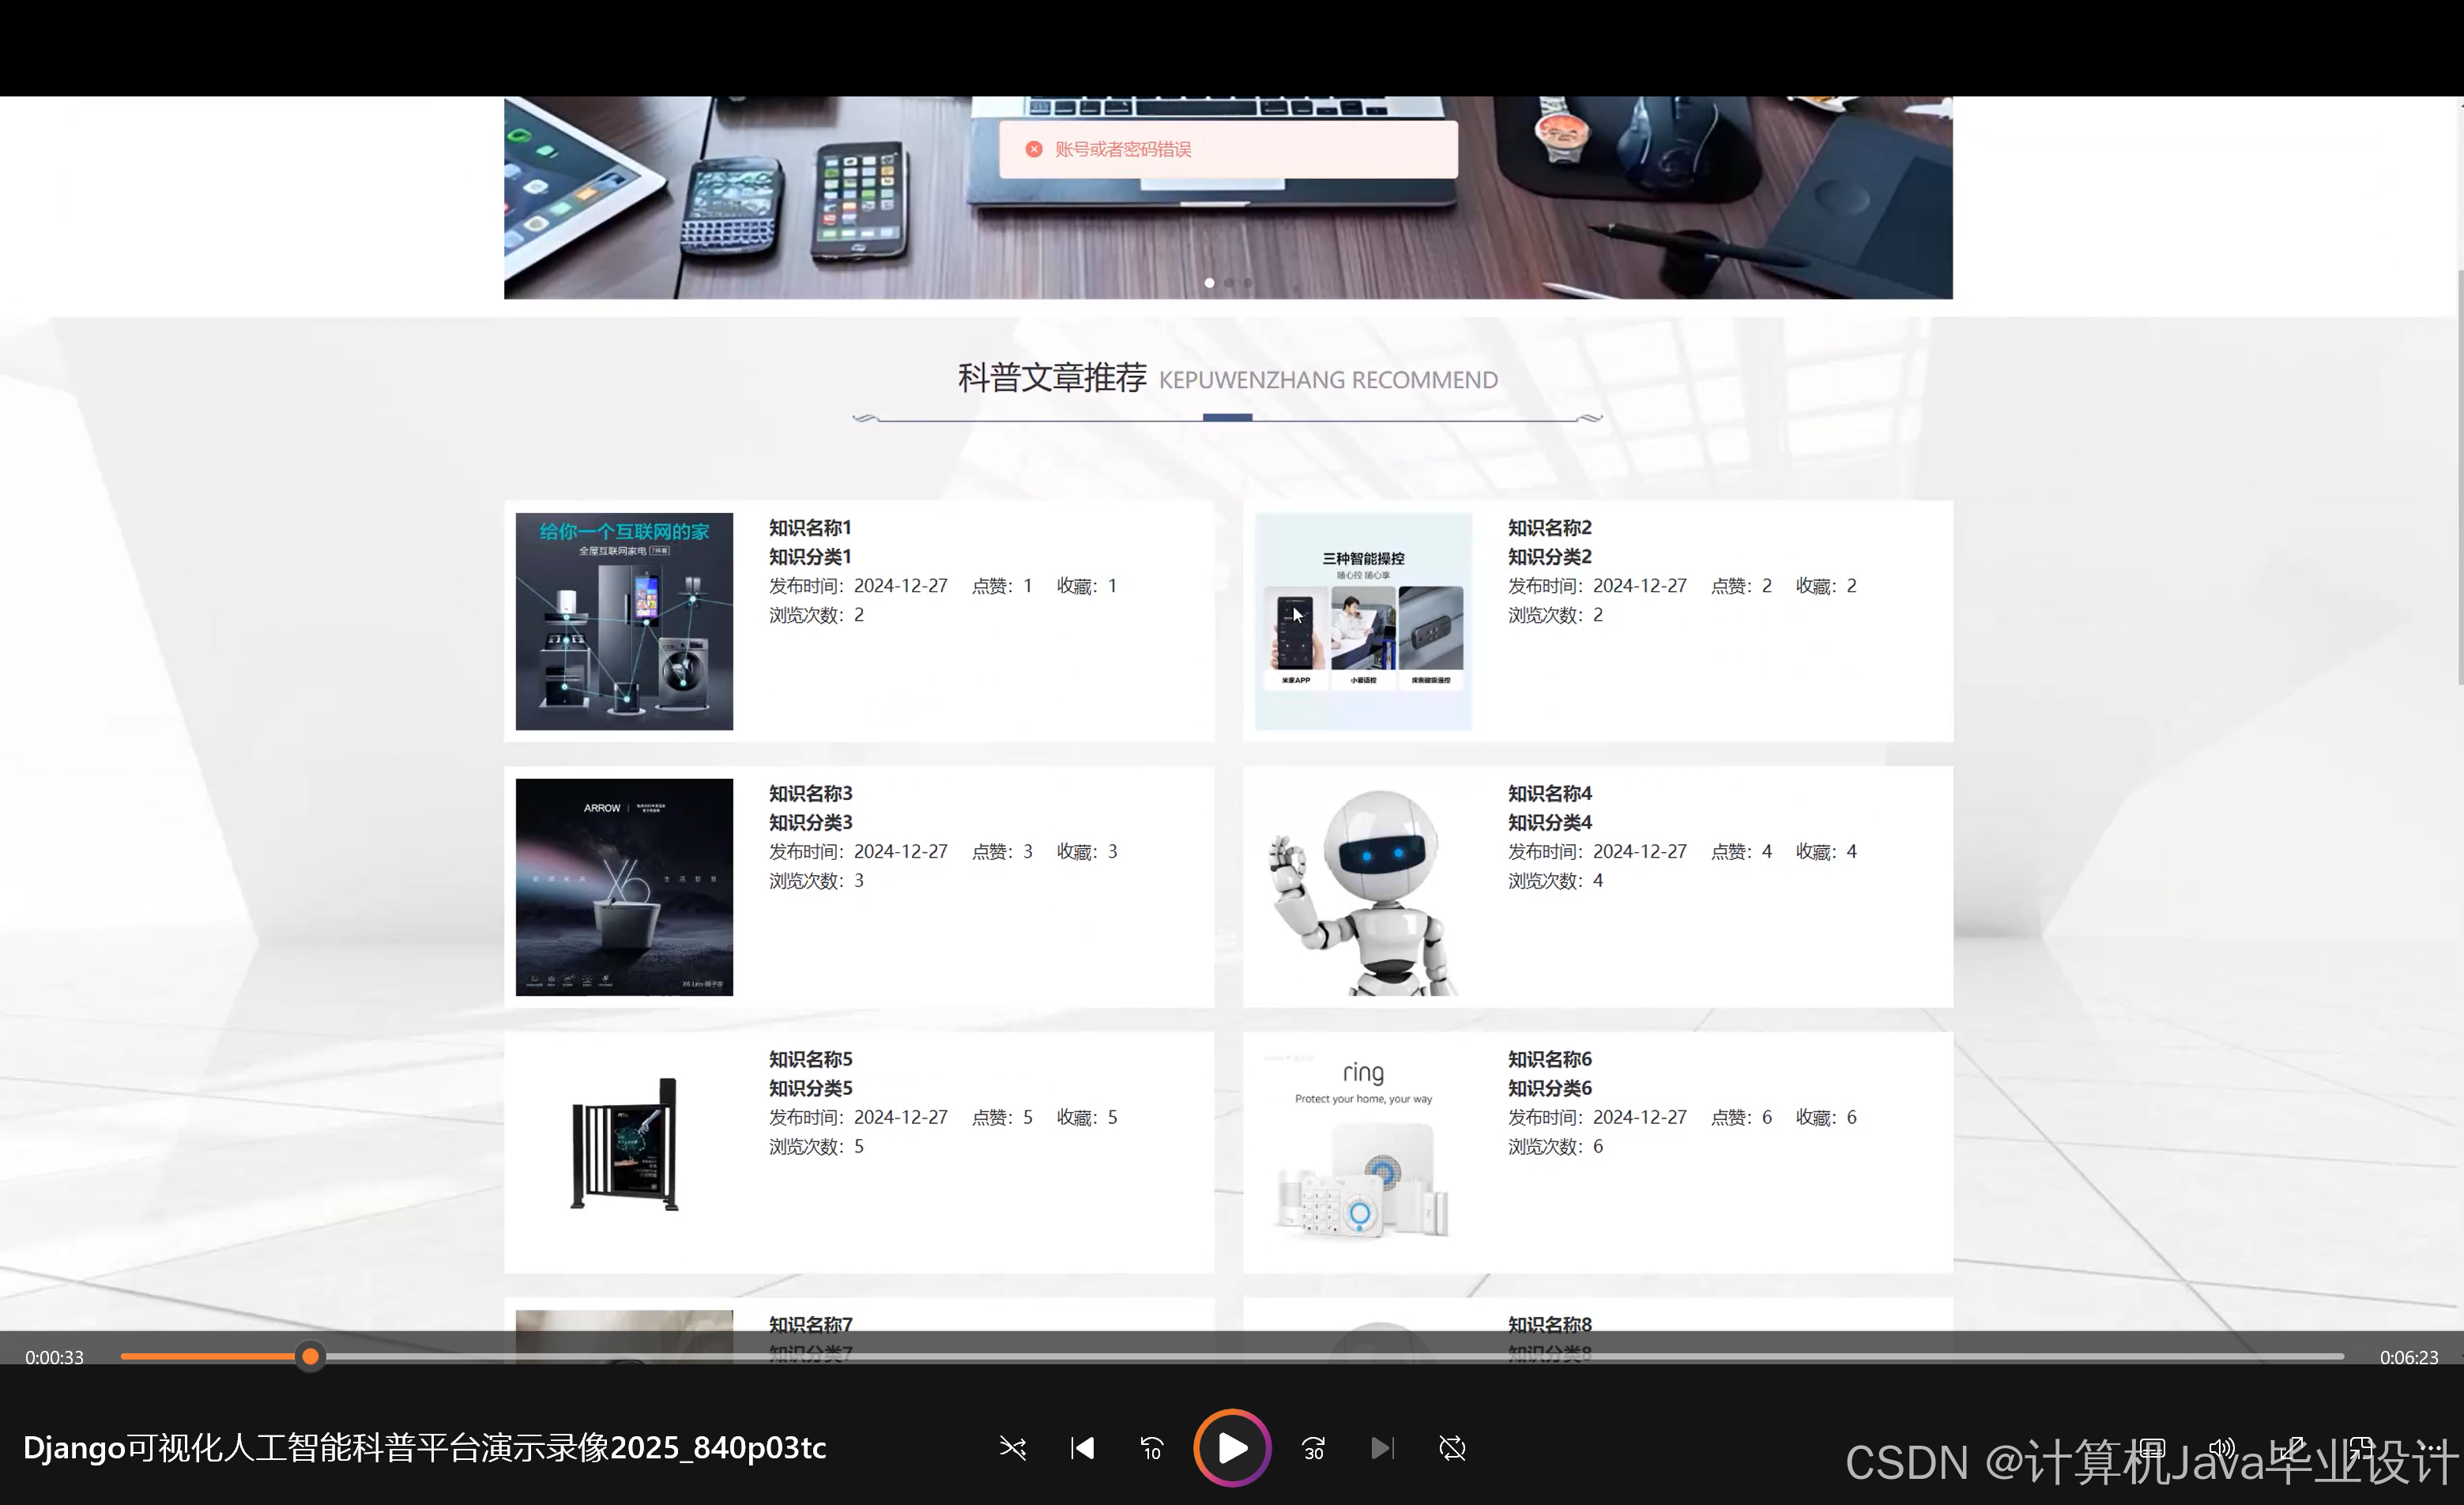Image resolution: width=2464 pixels, height=1505 pixels.
Task: Open the 三种智能操控 thumbnail
Action: (1363, 621)
